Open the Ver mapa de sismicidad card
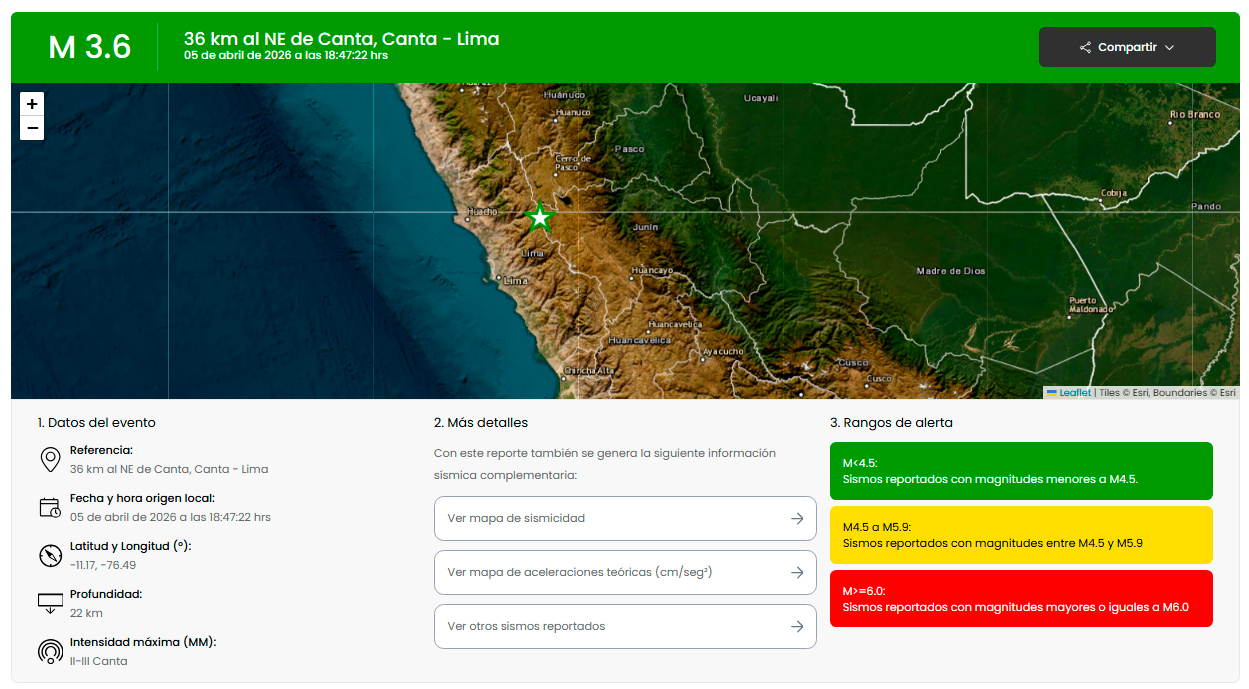This screenshot has height=689, width=1249. [x=625, y=518]
